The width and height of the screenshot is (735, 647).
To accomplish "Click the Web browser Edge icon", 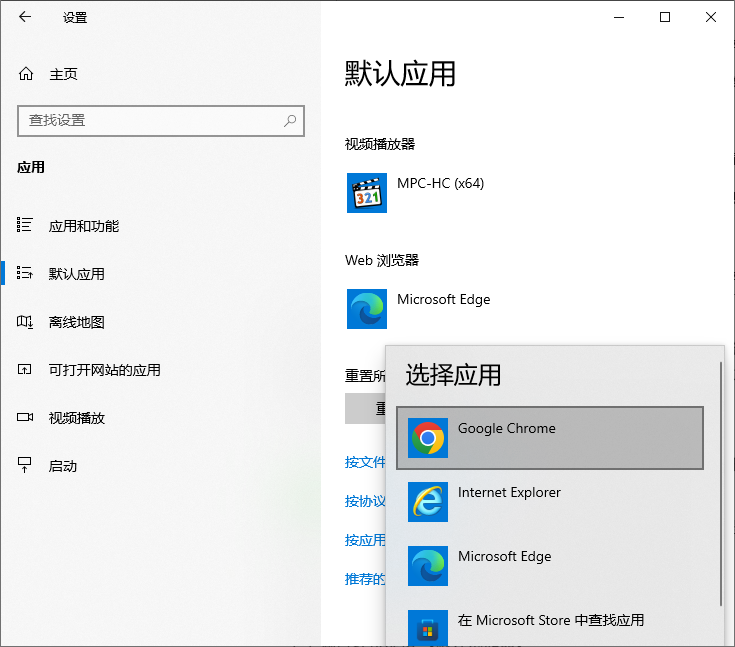I will tap(367, 308).
